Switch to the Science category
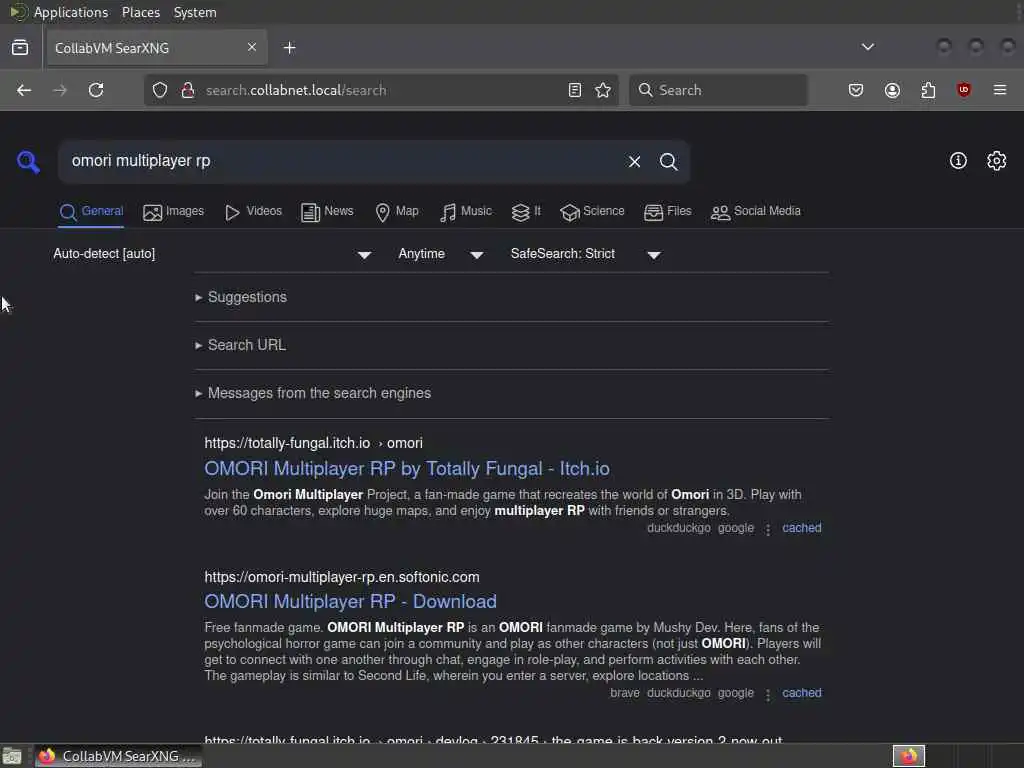This screenshot has height=768, width=1024. 592,212
